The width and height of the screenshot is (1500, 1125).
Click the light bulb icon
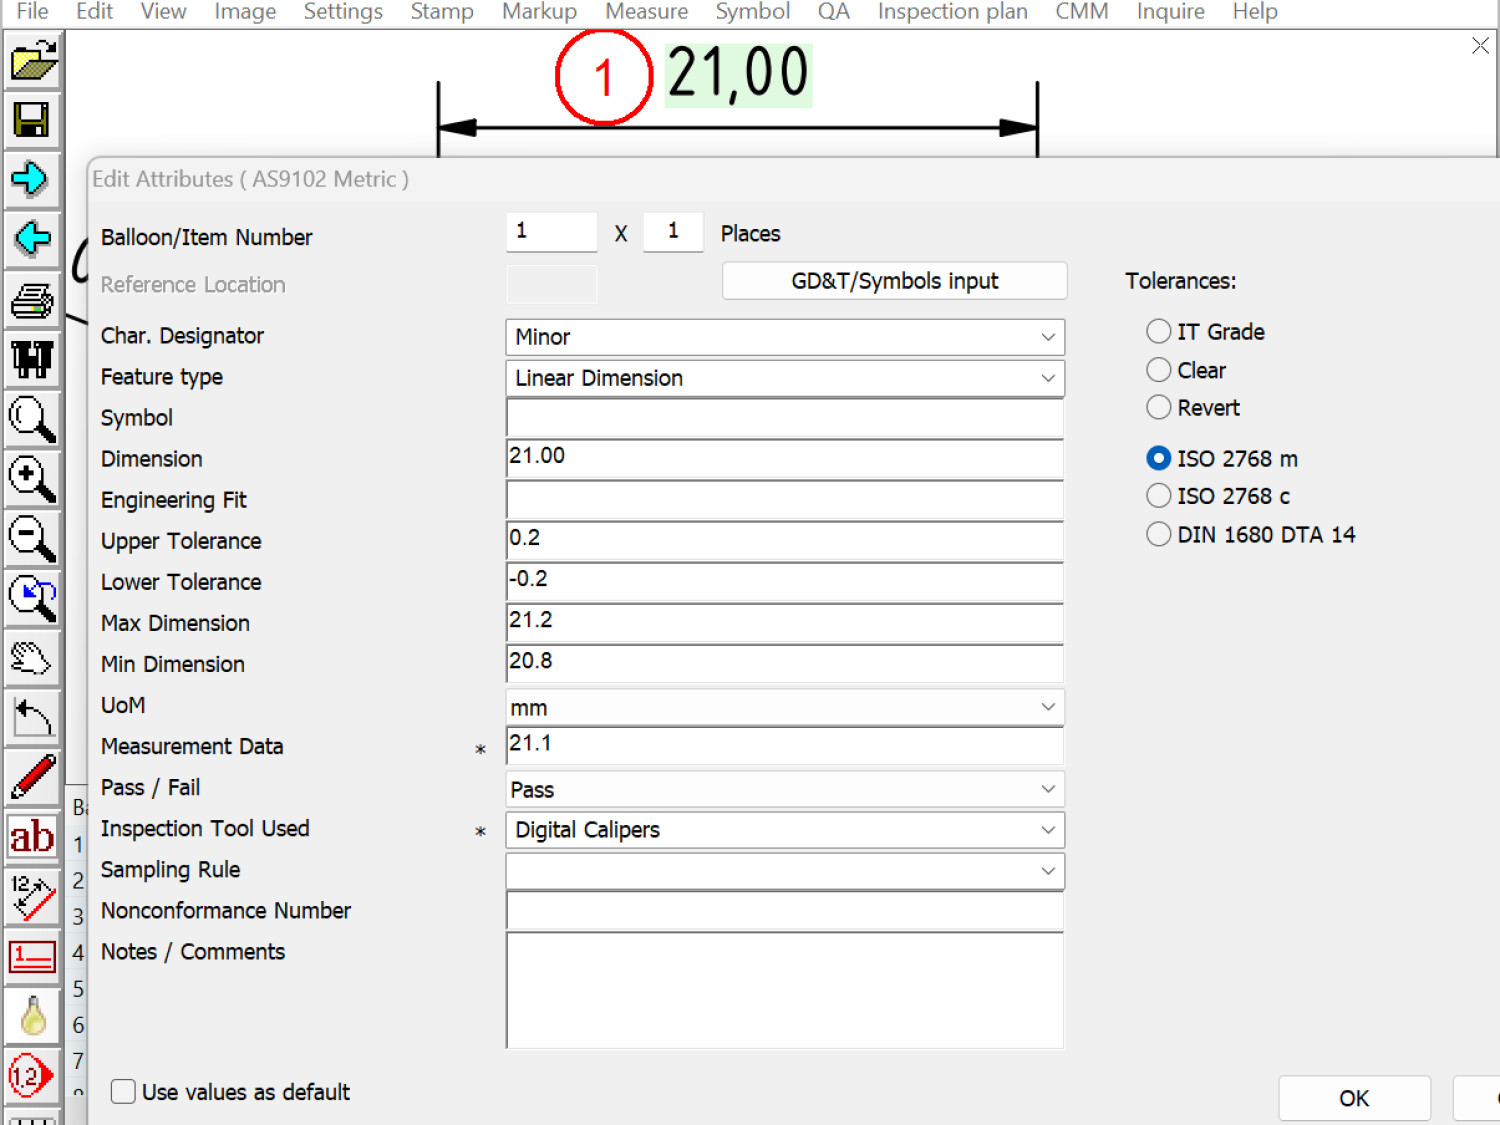32,1017
